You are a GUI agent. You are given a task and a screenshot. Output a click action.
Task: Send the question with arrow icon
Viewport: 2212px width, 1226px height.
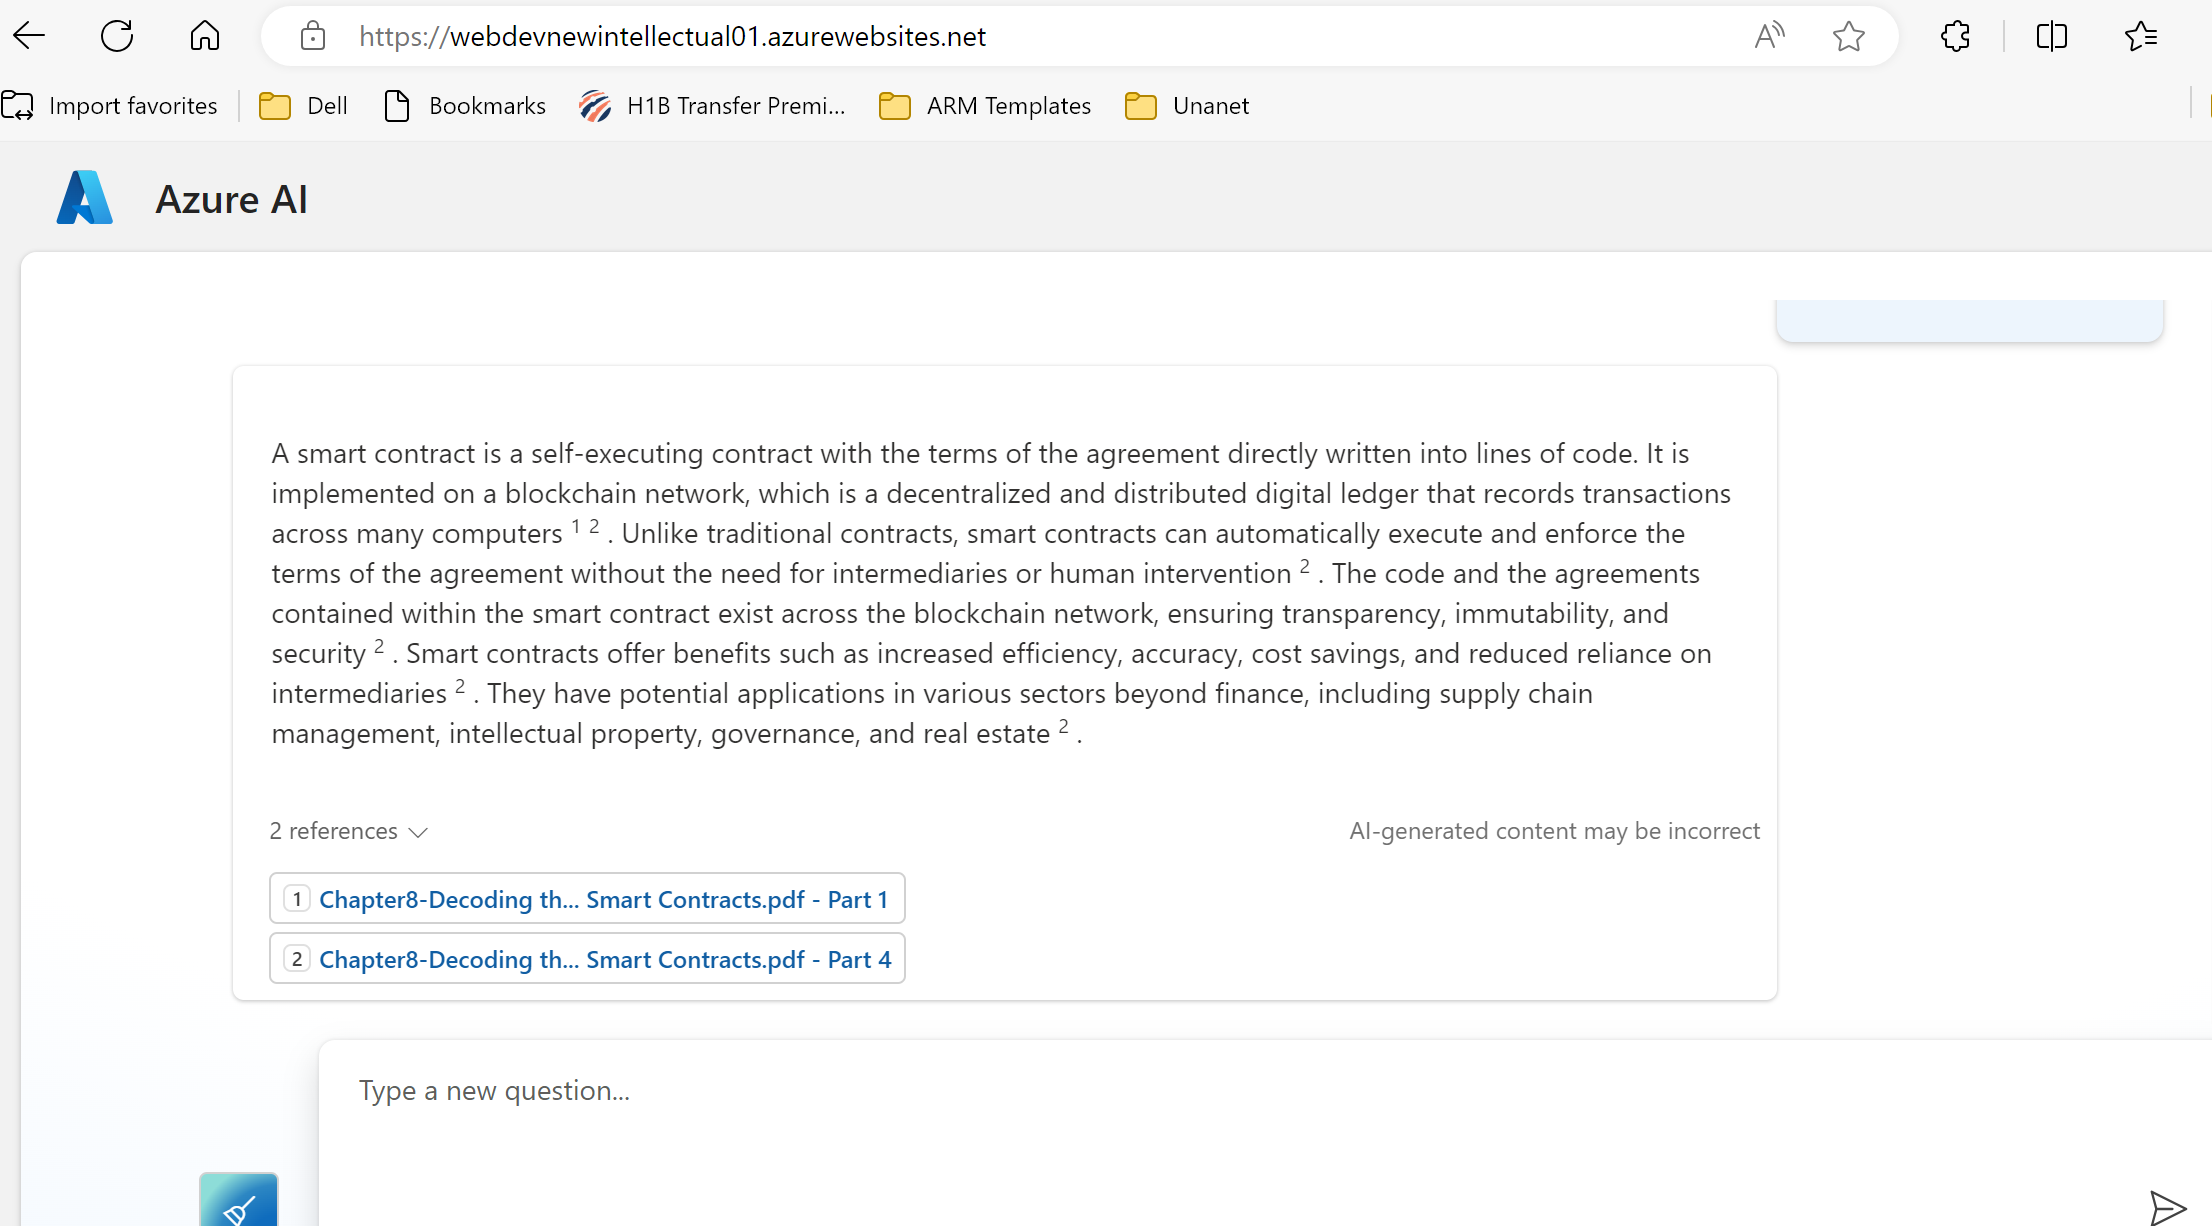(2166, 1208)
